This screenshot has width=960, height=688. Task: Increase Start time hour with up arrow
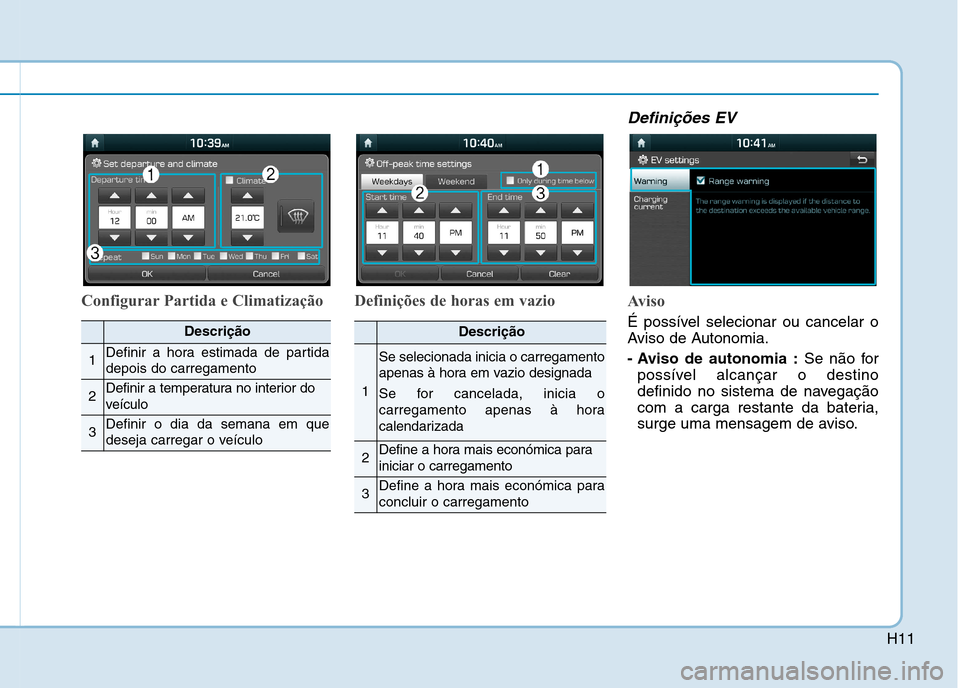[382, 211]
